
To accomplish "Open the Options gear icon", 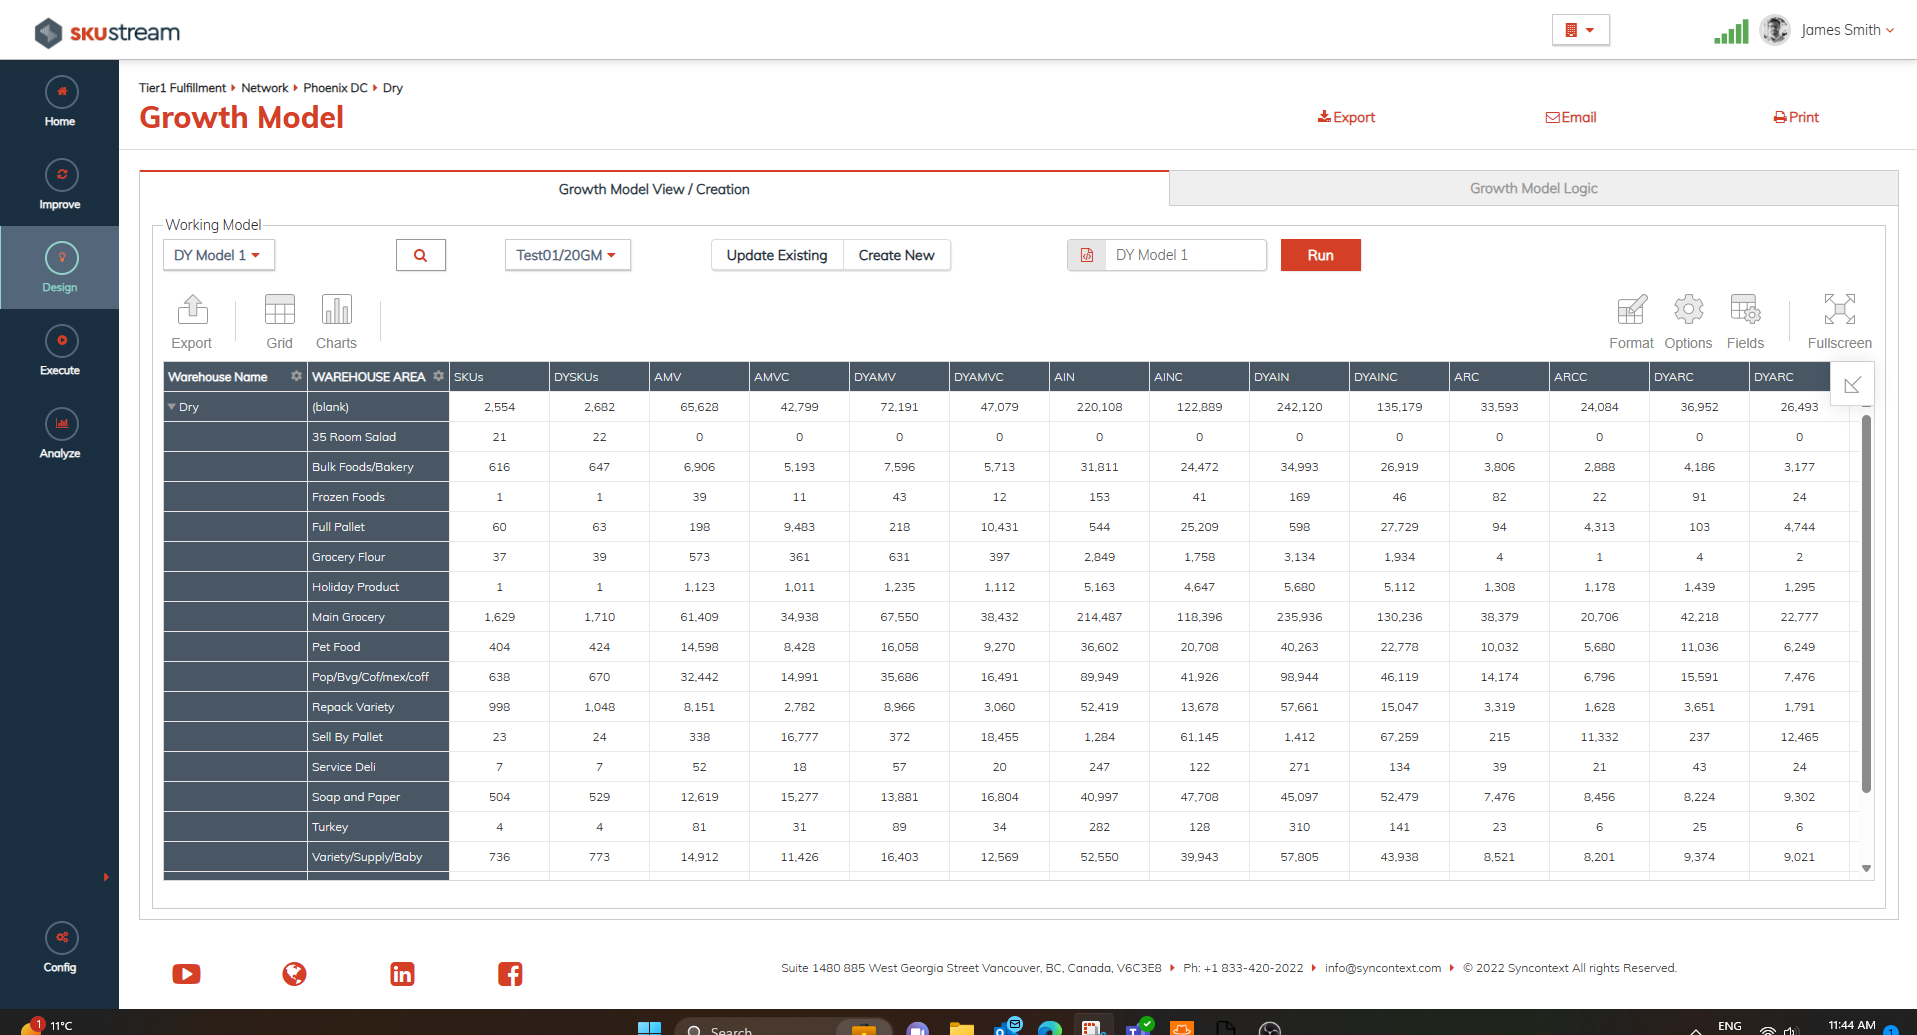I will click(x=1689, y=310).
